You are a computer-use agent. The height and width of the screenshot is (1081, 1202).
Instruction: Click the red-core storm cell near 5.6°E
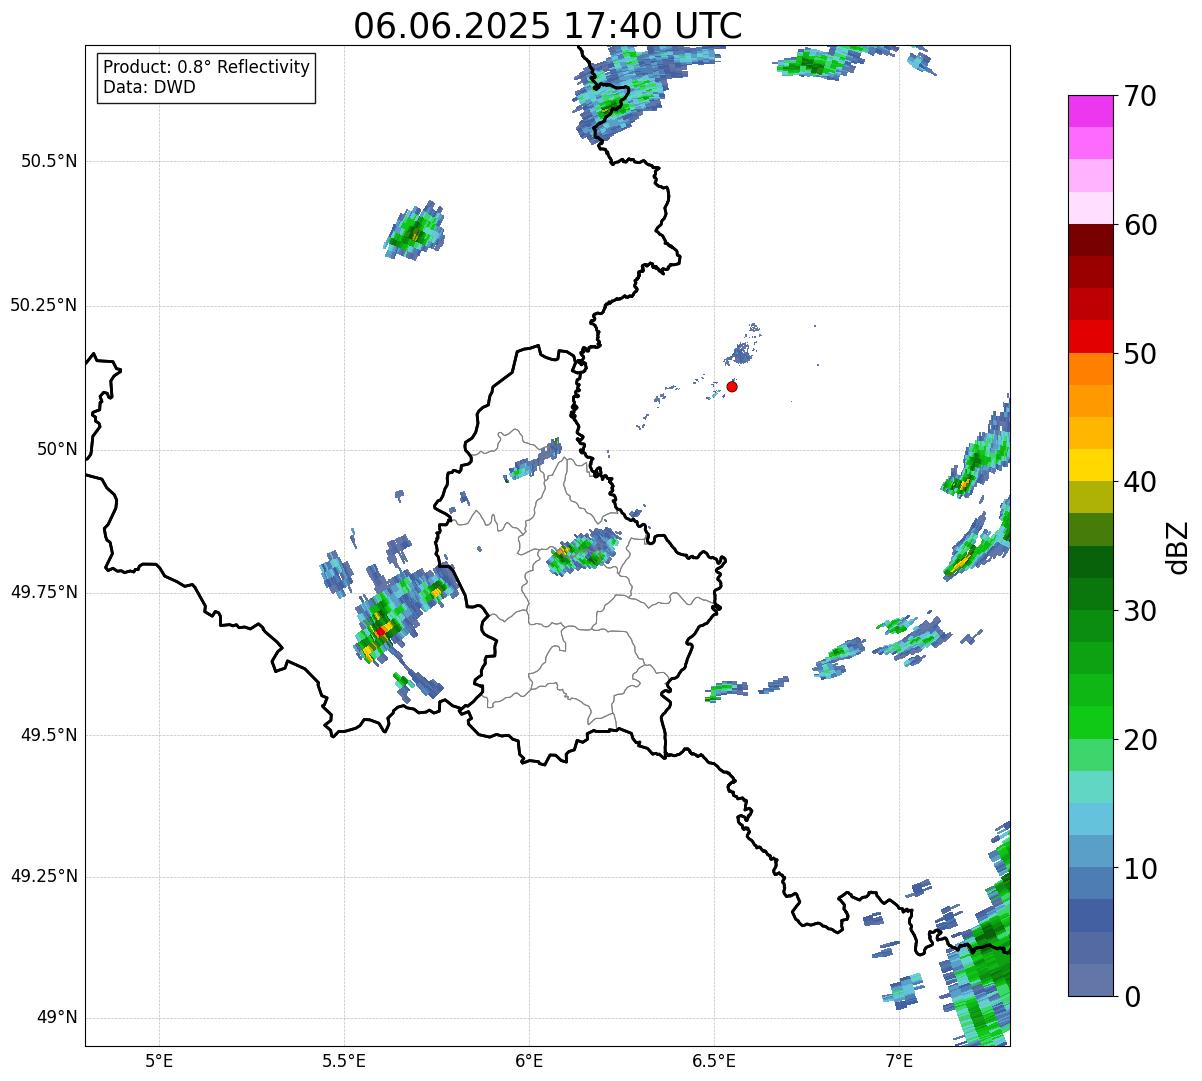click(x=381, y=630)
